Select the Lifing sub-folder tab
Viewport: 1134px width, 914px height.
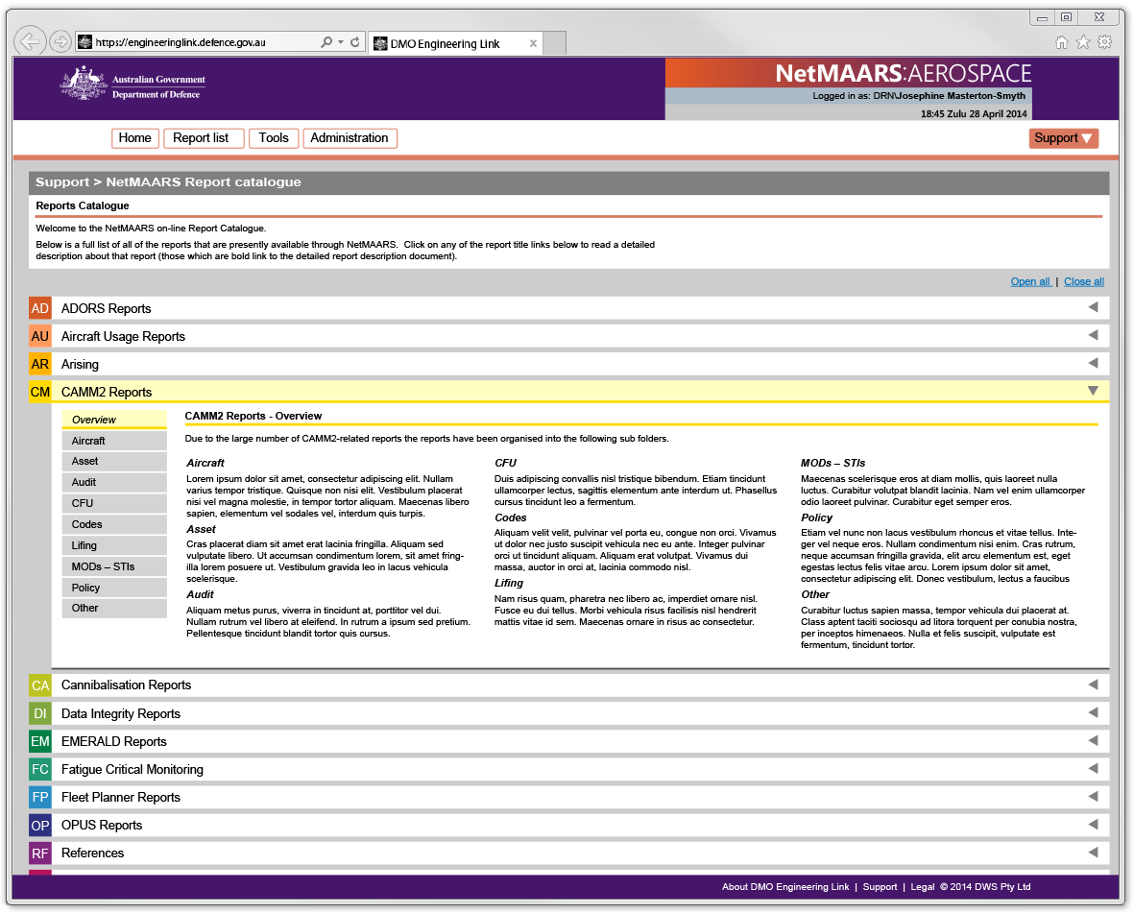(x=114, y=545)
